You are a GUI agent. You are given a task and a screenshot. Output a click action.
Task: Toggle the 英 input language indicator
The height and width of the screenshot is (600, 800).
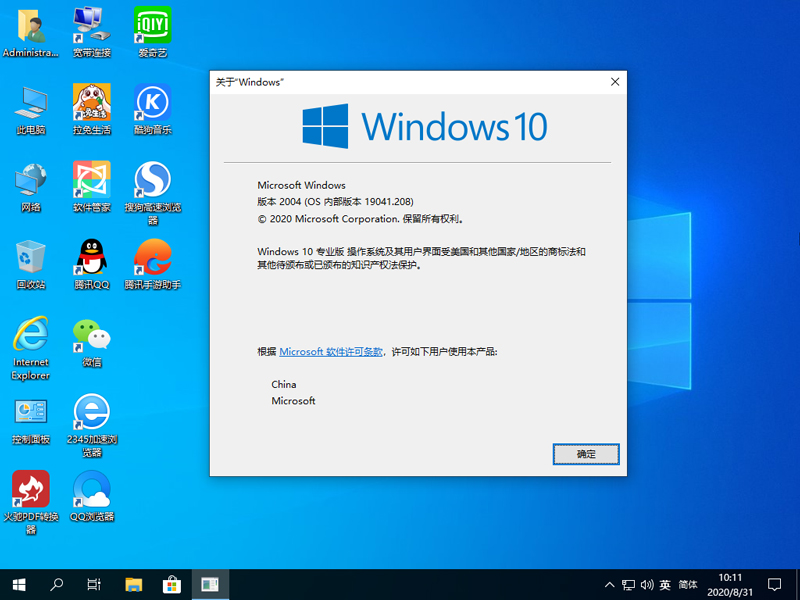click(x=664, y=583)
